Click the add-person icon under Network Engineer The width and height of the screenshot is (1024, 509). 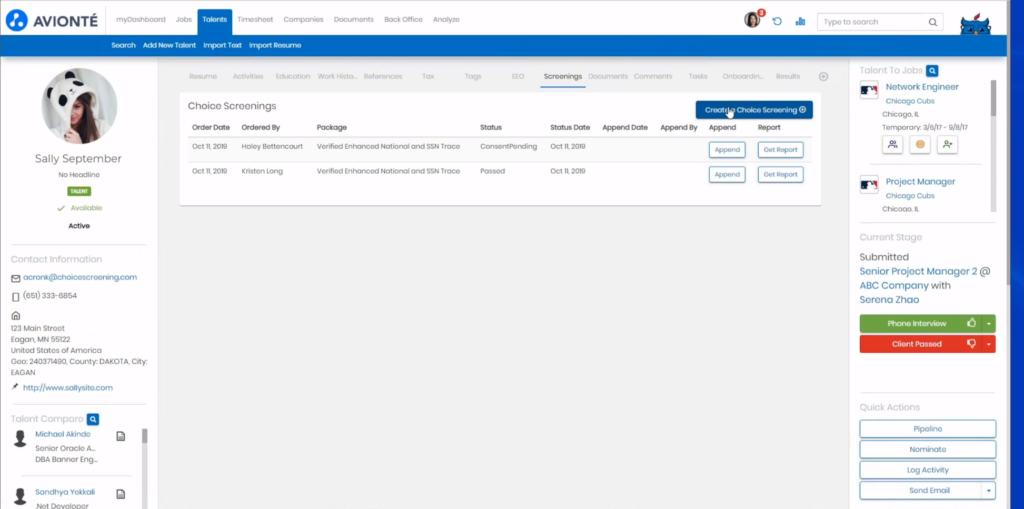[x=947, y=145]
